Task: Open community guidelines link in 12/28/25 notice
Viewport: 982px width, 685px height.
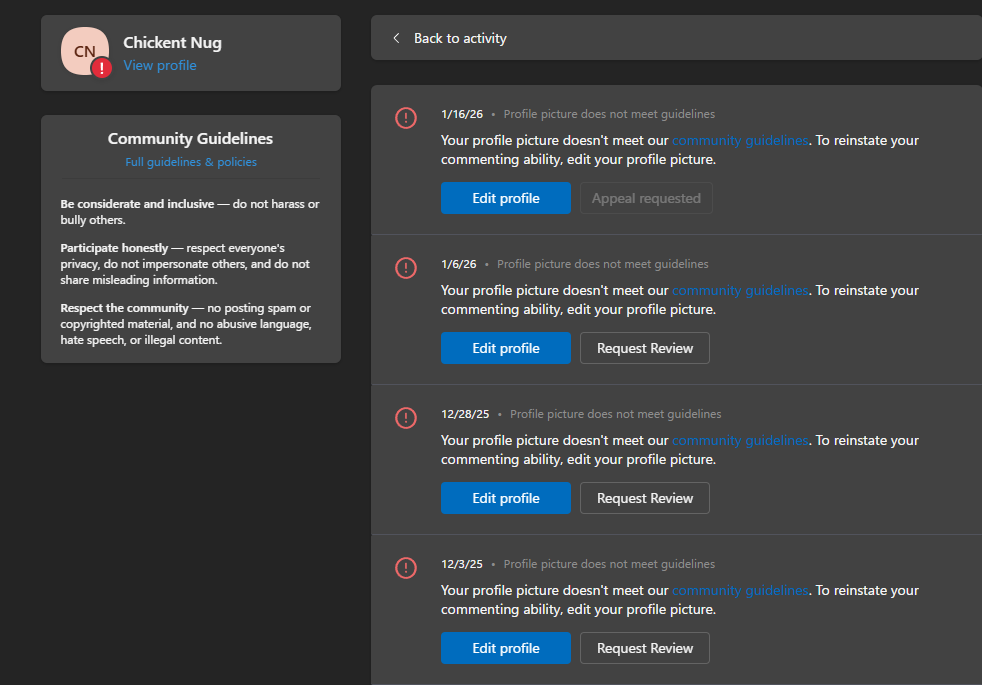Action: (x=740, y=440)
